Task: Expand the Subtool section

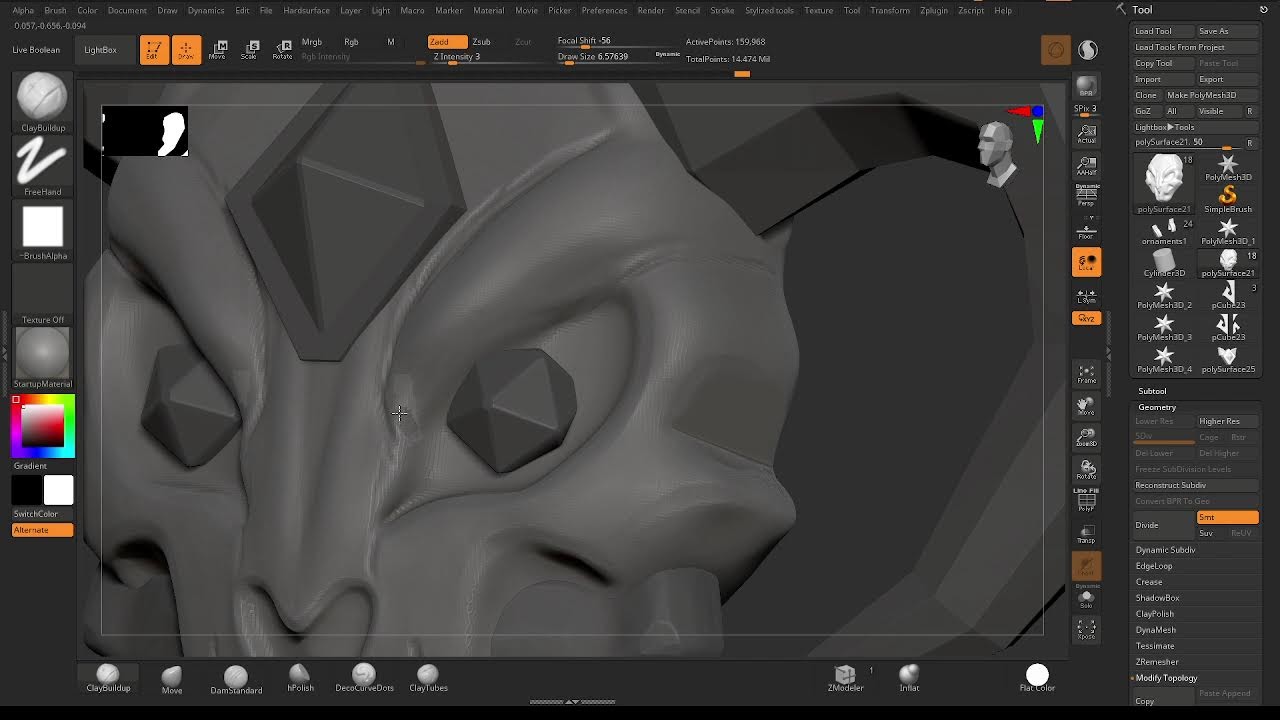Action: pyautogui.click(x=1152, y=391)
